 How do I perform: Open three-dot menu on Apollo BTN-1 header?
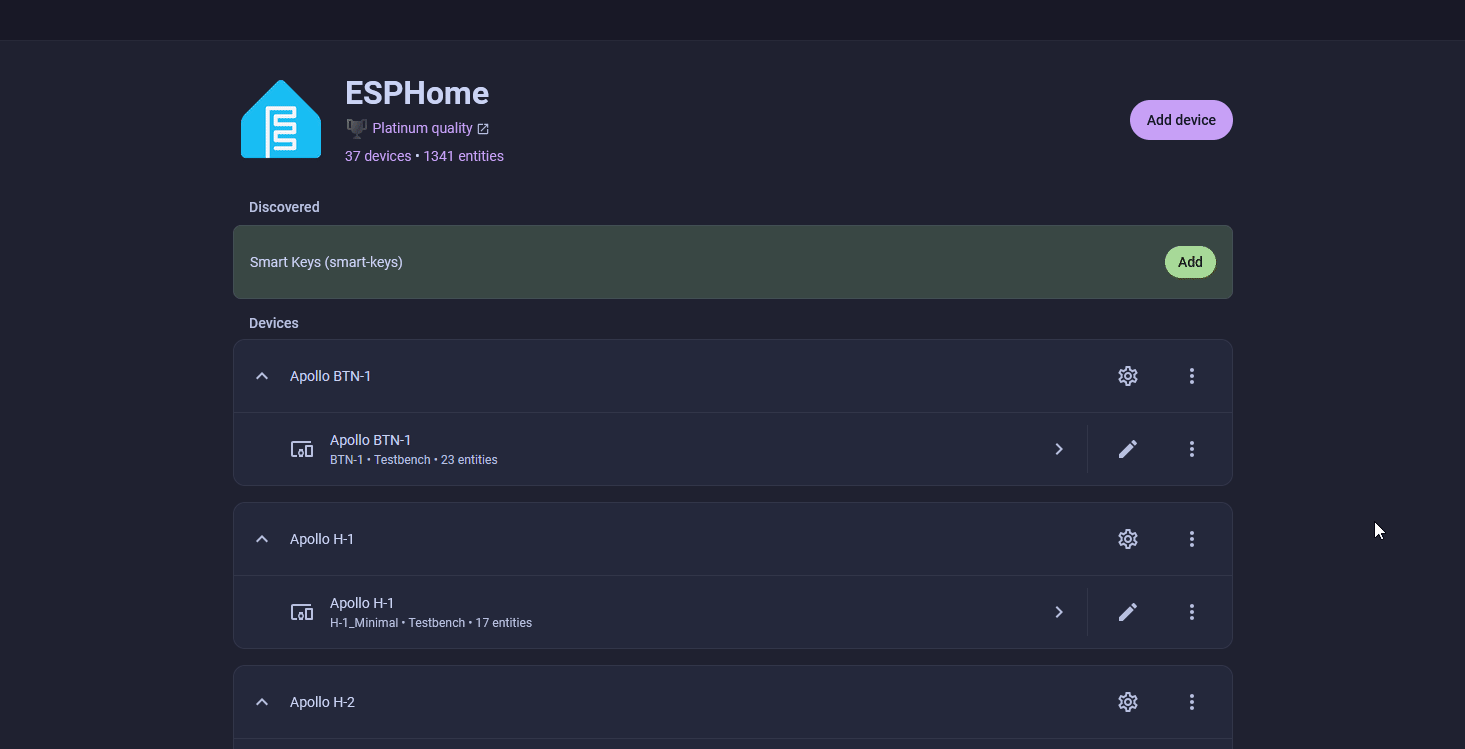[x=1191, y=376]
